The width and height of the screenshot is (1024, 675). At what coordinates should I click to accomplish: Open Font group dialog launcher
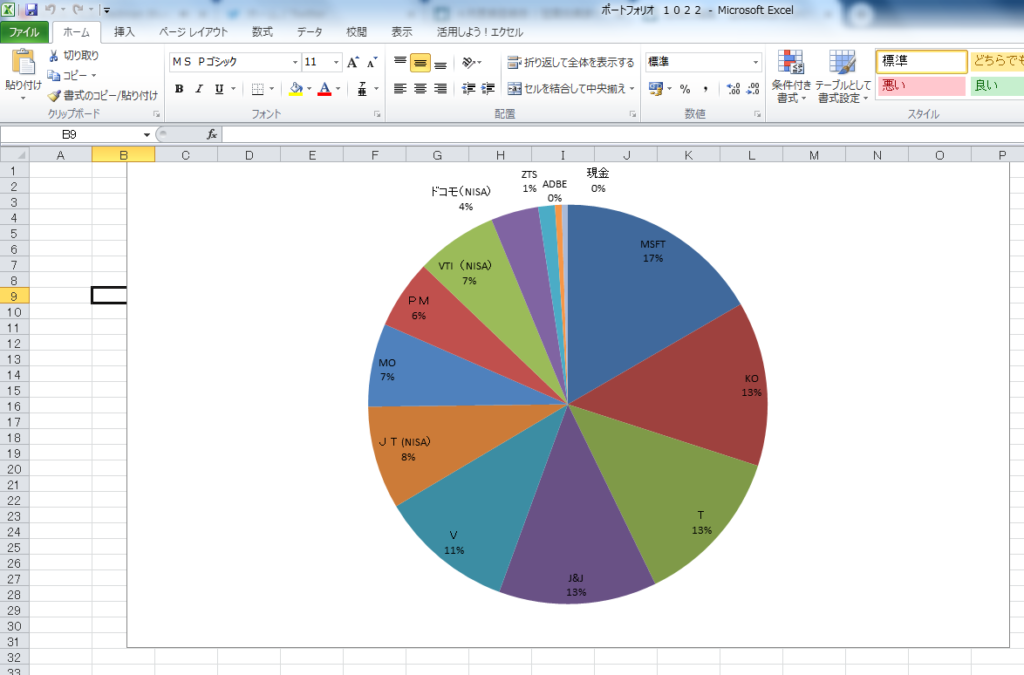[x=377, y=114]
